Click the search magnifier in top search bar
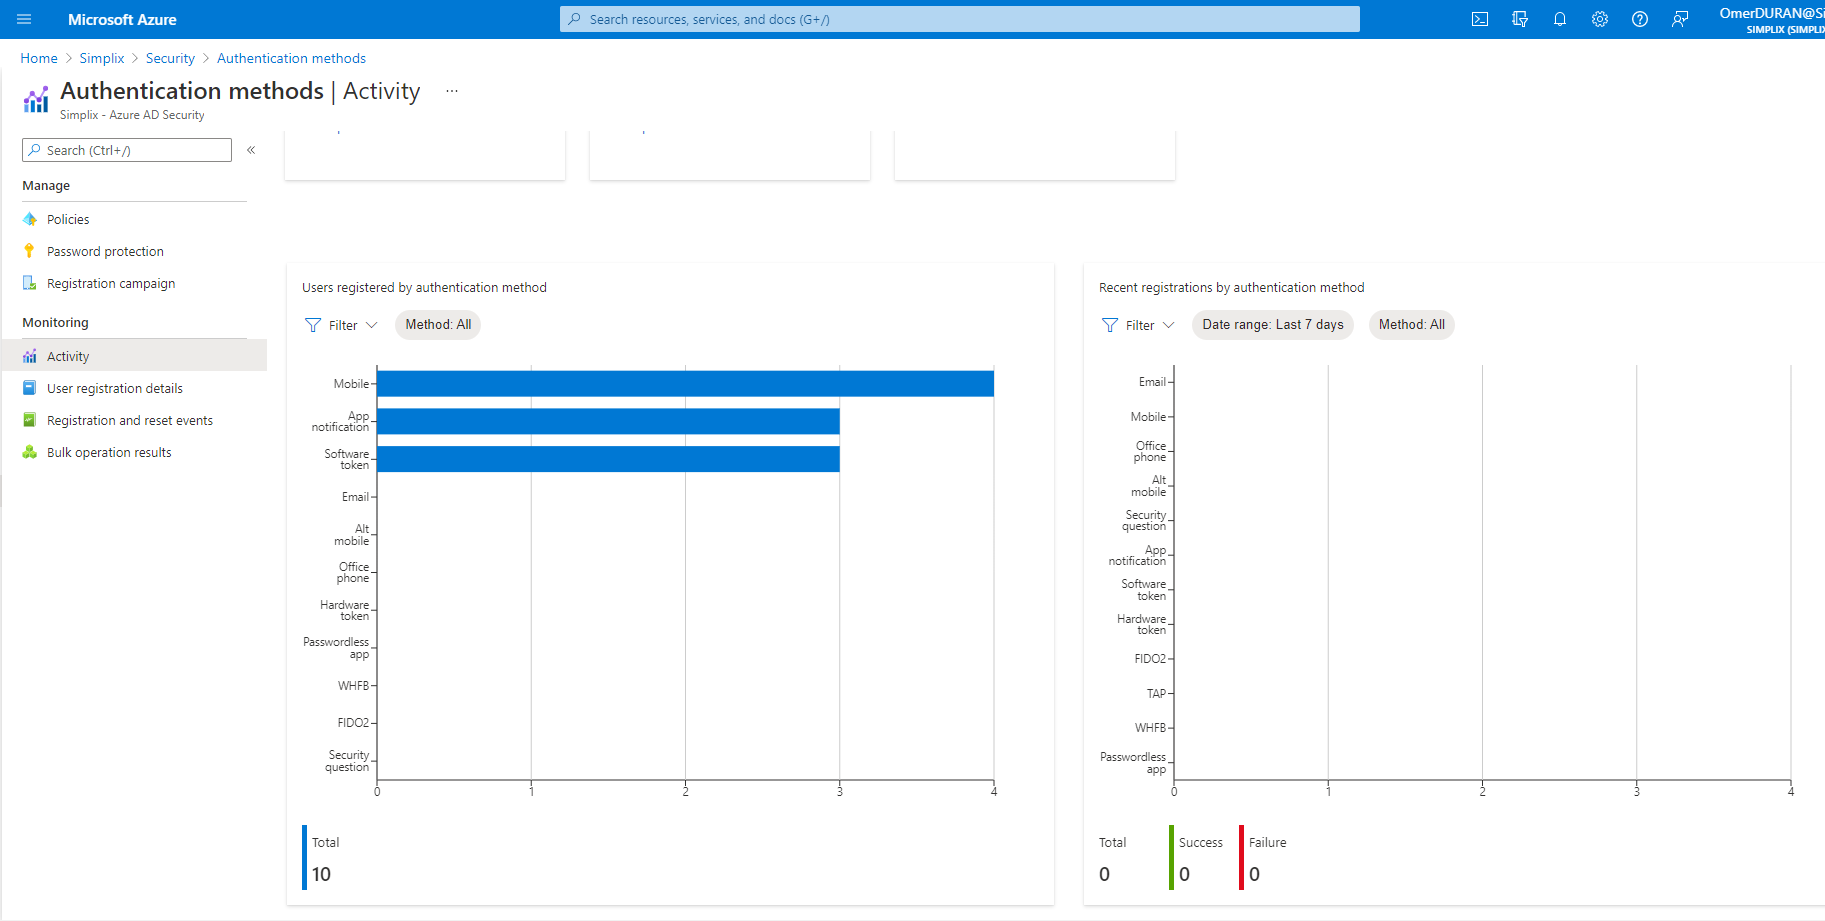 (574, 19)
